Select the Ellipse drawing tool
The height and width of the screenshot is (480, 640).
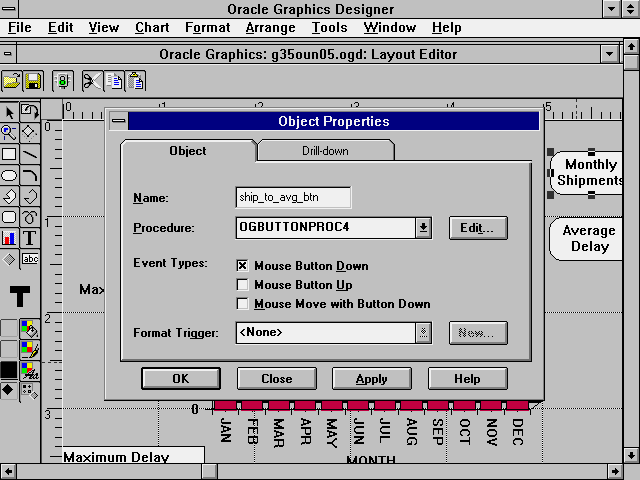9,175
